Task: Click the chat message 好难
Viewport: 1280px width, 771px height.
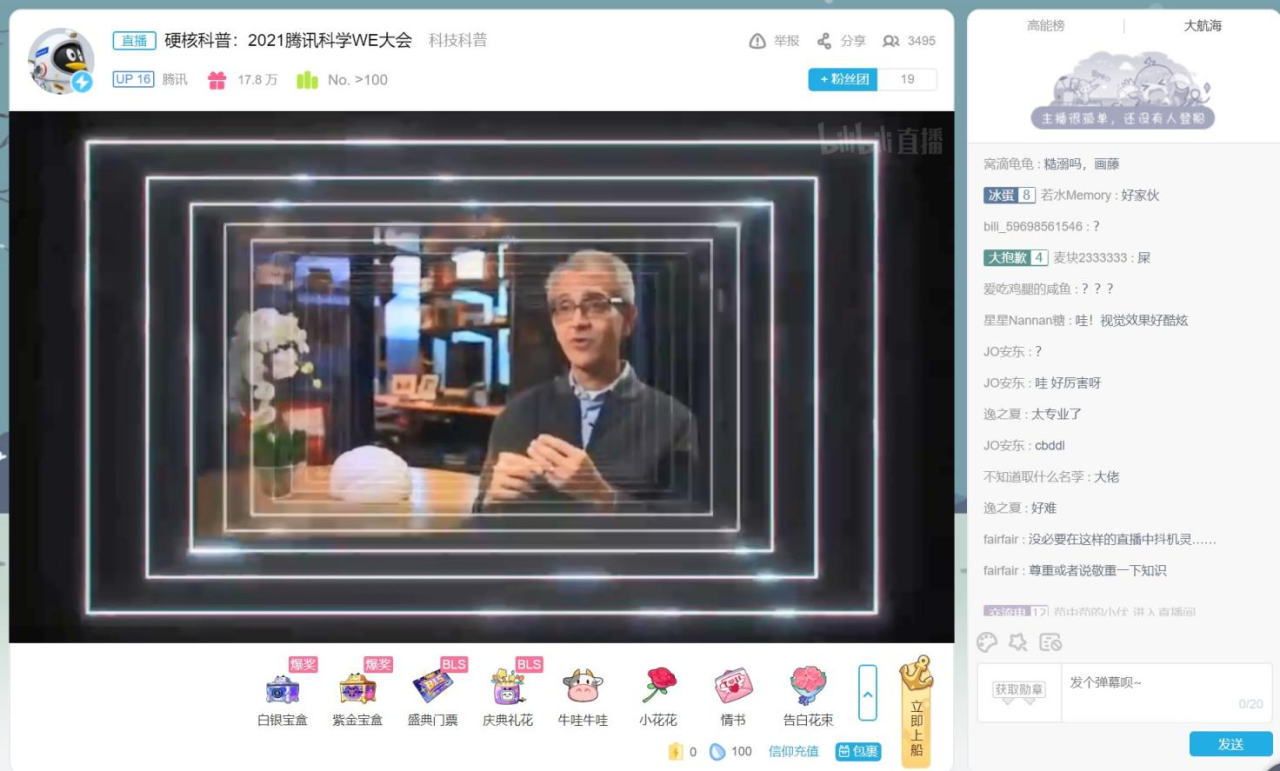Action: coord(1044,508)
